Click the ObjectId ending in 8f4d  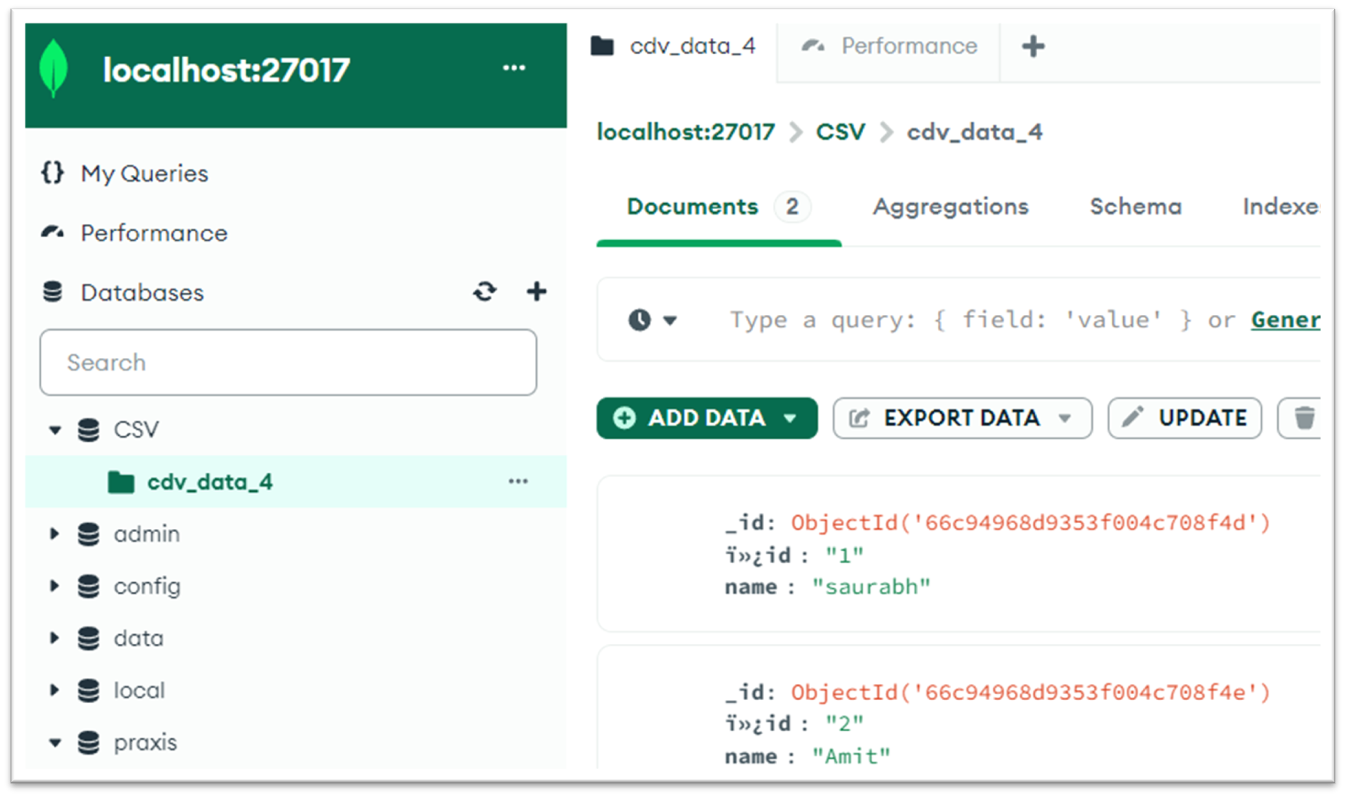pos(1030,523)
